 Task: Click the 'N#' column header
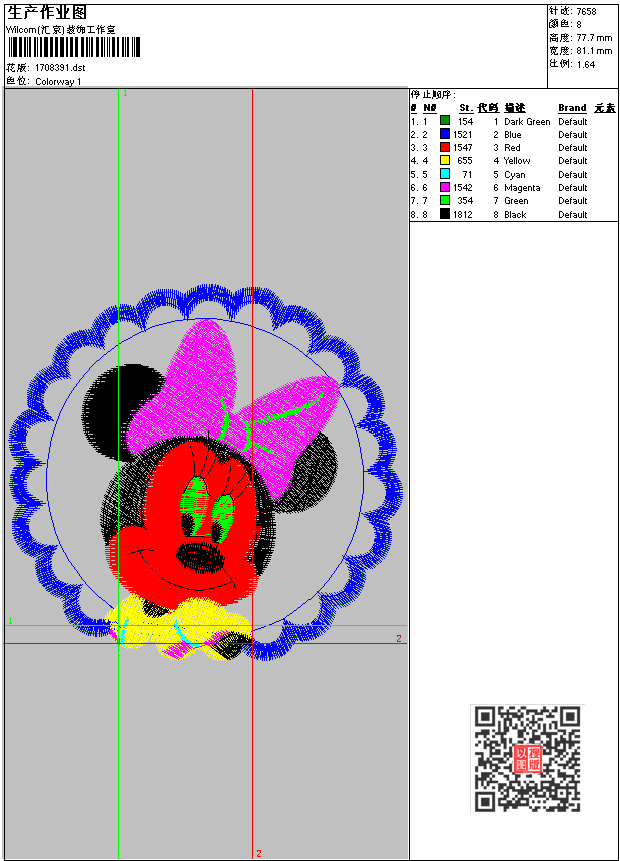[x=430, y=108]
